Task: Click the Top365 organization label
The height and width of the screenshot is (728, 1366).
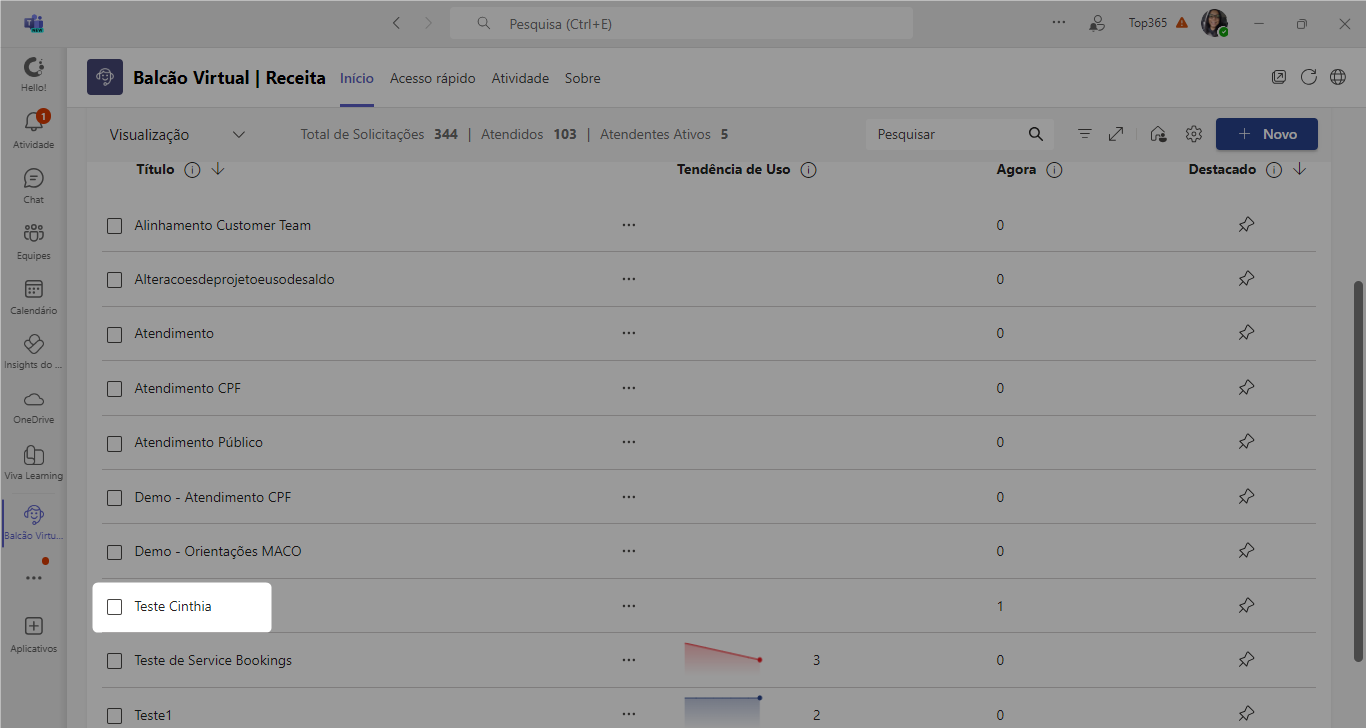Action: coord(1148,22)
